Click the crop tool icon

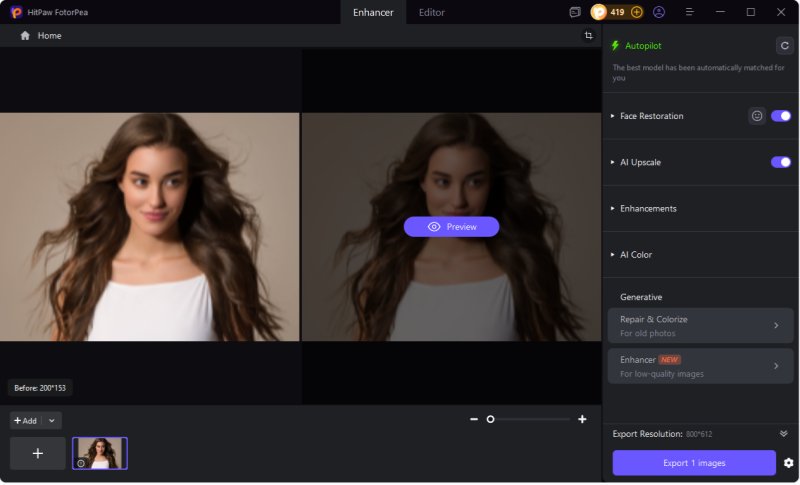589,35
